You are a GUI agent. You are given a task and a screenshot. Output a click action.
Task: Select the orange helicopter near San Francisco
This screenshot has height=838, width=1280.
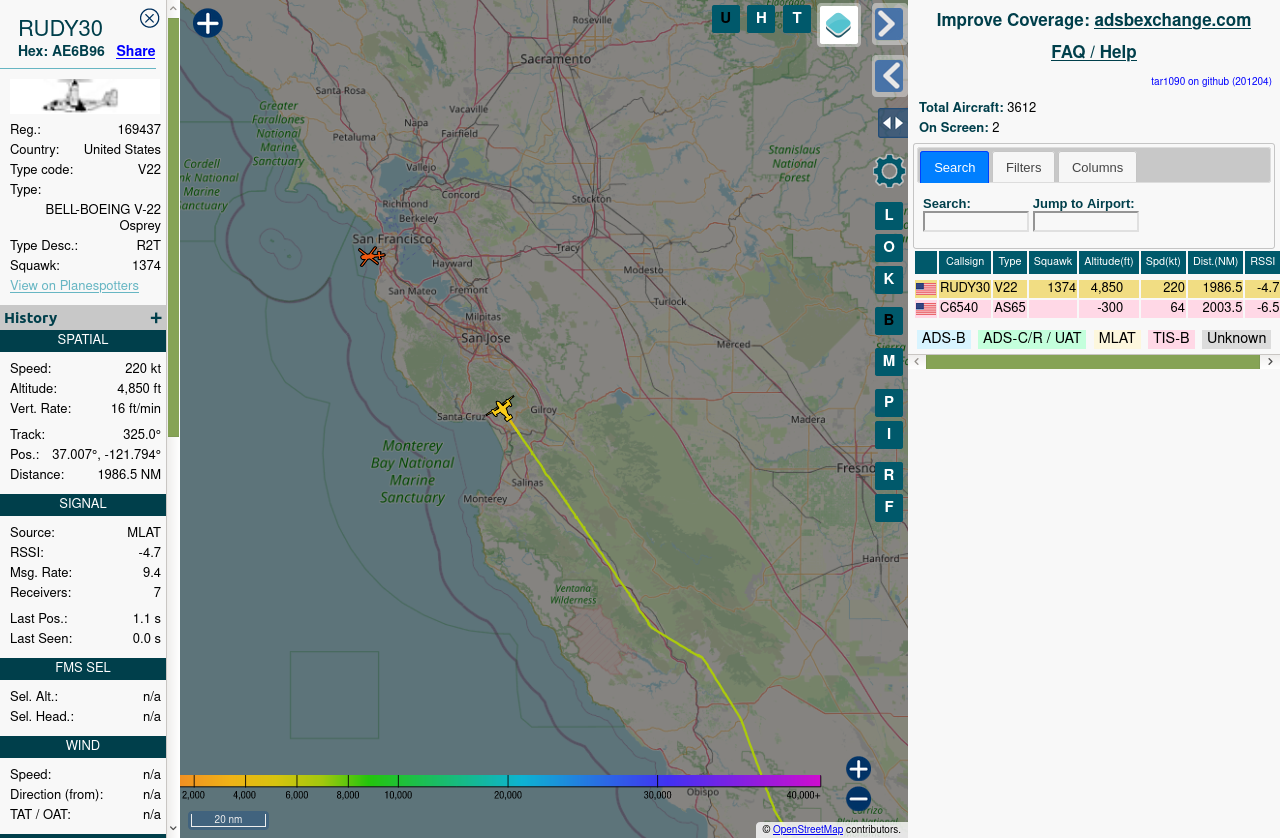371,257
